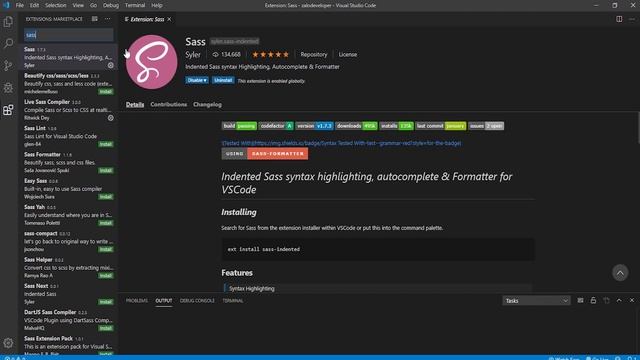Switch to the Problems panel tab
Screen dimensions: 640x360
click(x=137, y=300)
